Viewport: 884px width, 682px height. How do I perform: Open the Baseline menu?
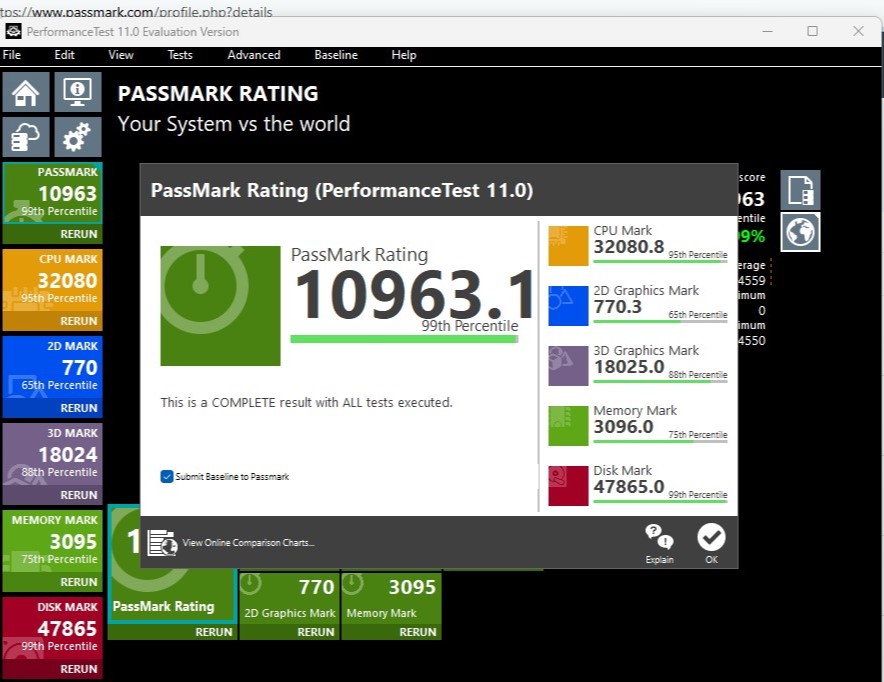coord(336,55)
